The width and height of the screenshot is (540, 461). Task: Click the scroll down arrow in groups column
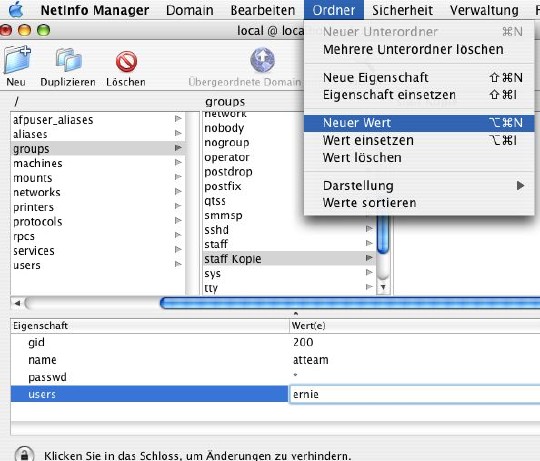383,287
